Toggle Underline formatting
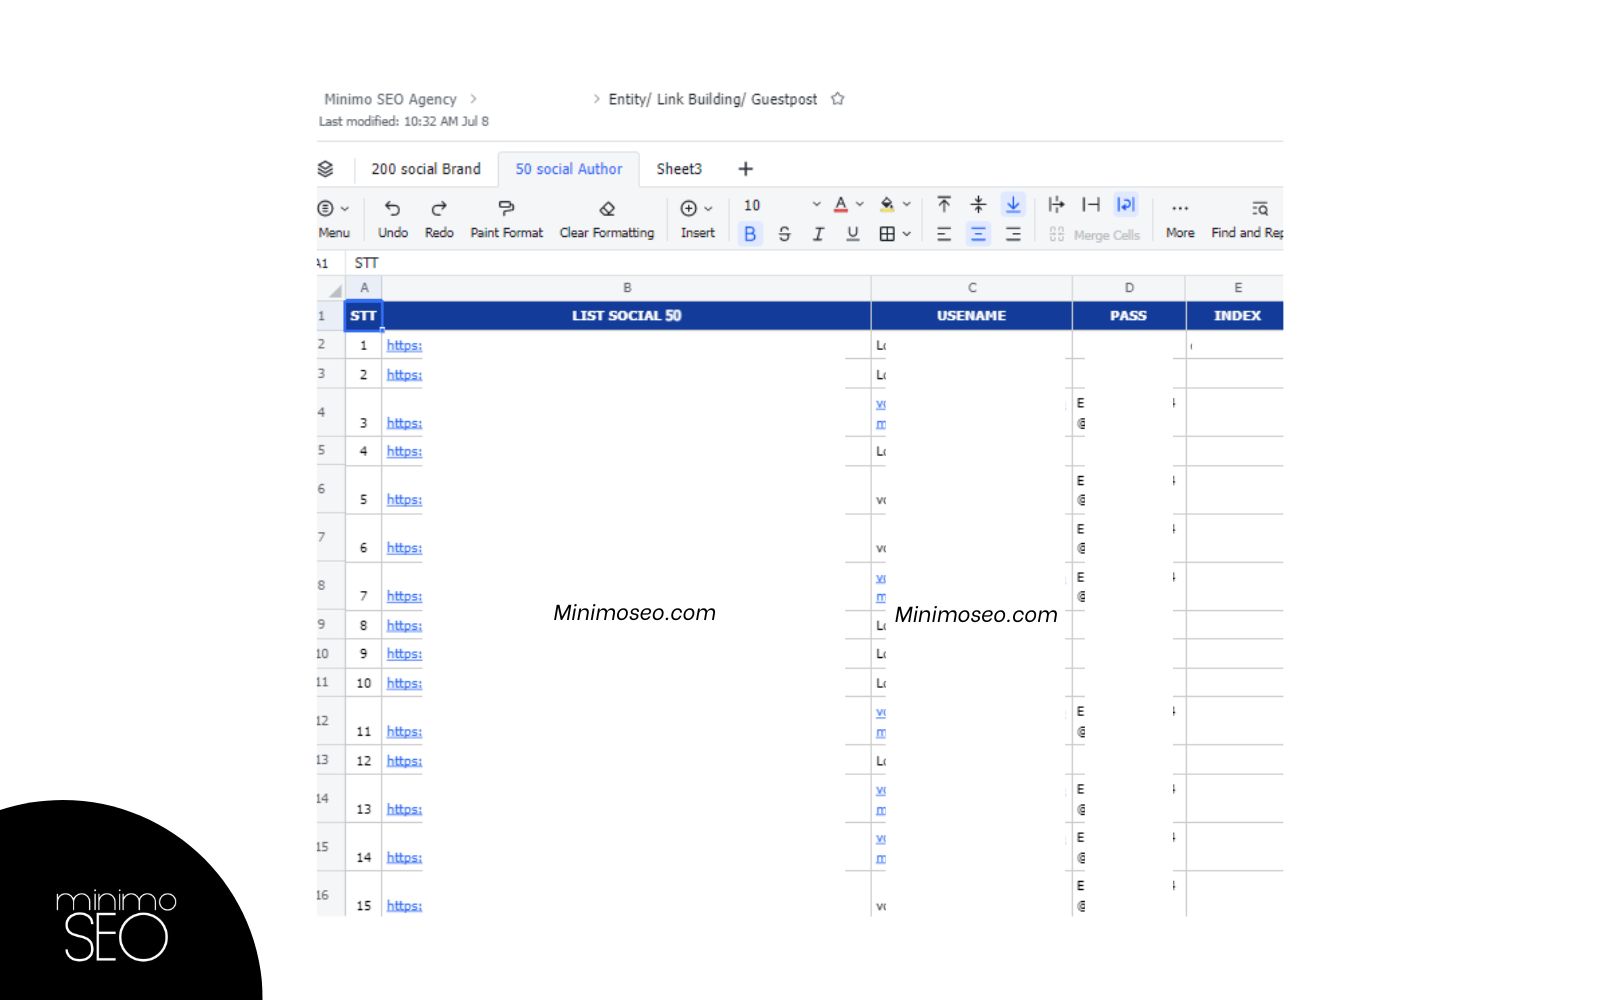The height and width of the screenshot is (1000, 1600). (x=852, y=234)
